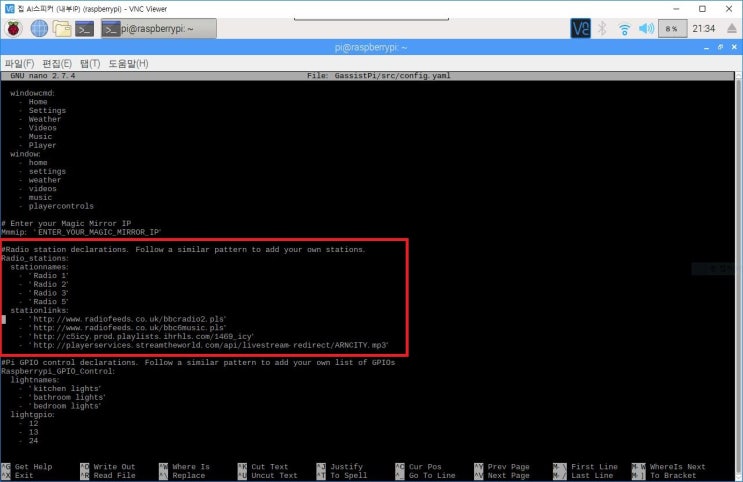Click the 'ENTER_YOUR_MAGIC_MIRROR_IP' value

[98, 232]
